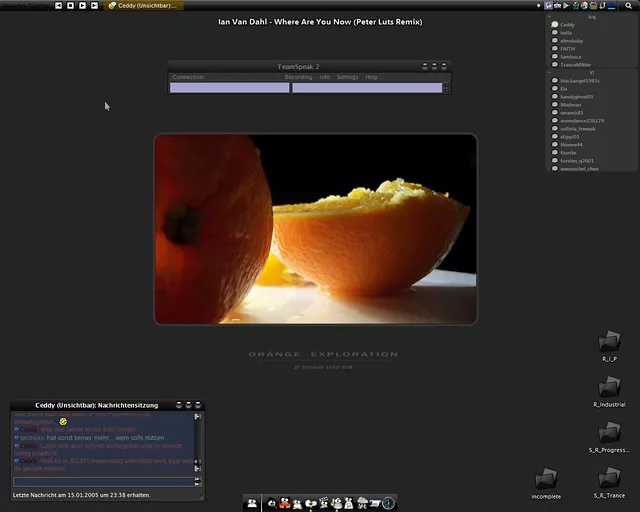This screenshot has height=512, width=640.
Task: Click the first penguin dock icon
Action: click(x=252, y=503)
